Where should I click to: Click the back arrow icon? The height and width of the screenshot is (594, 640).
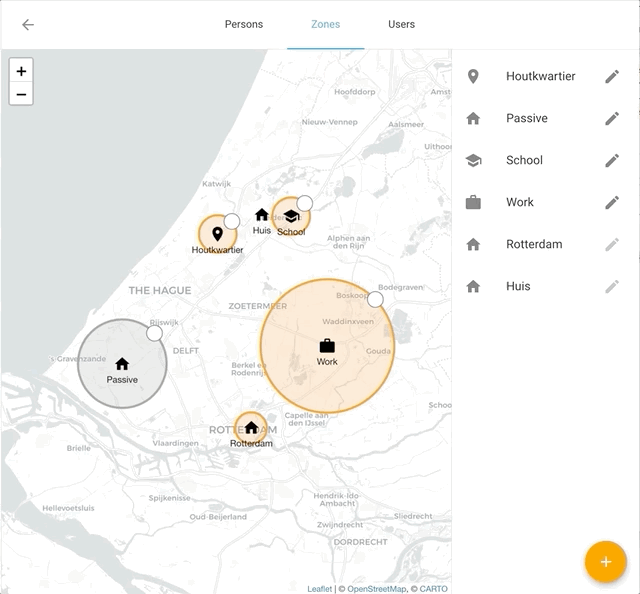(x=28, y=25)
